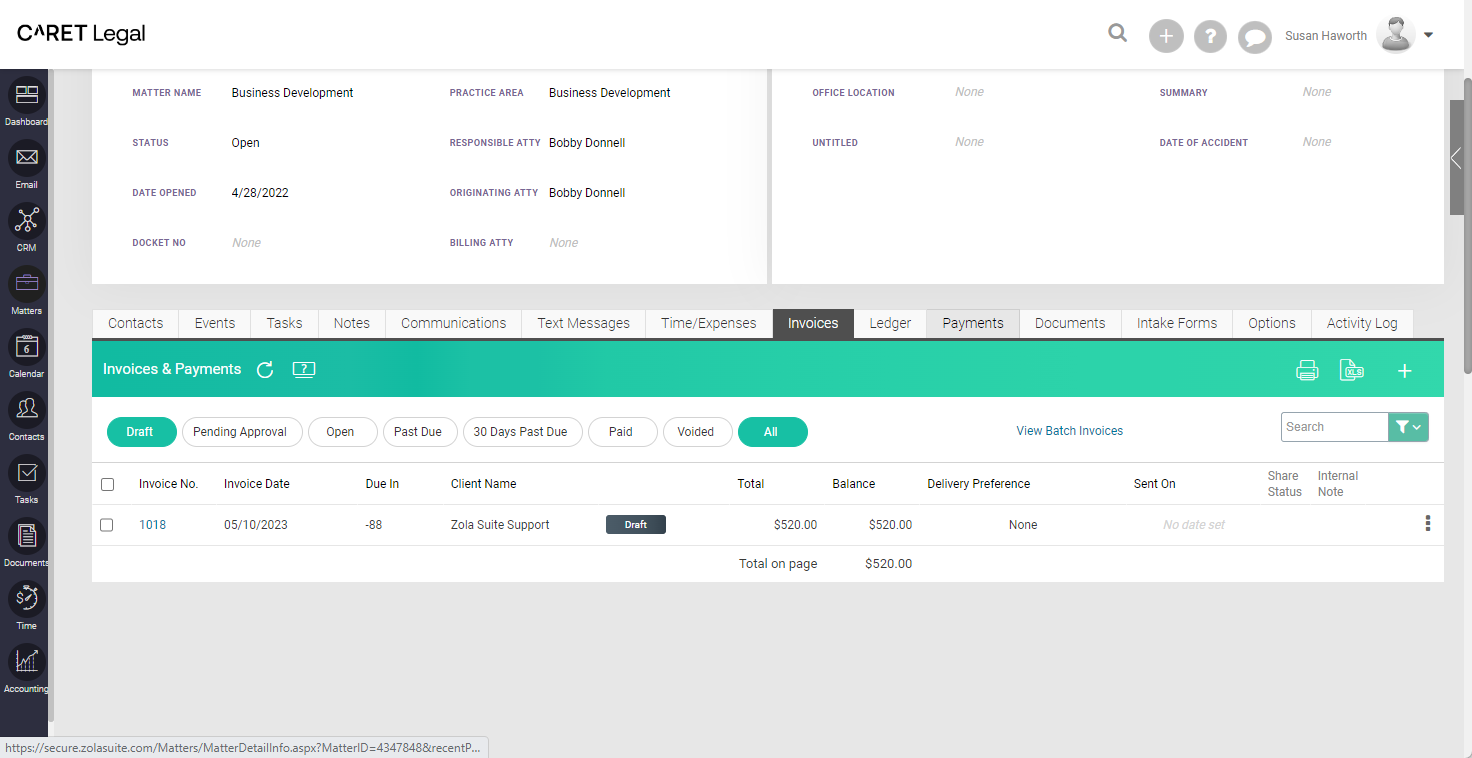This screenshot has width=1472, height=758.
Task: Open invoice number 1018 link
Action: click(x=152, y=525)
